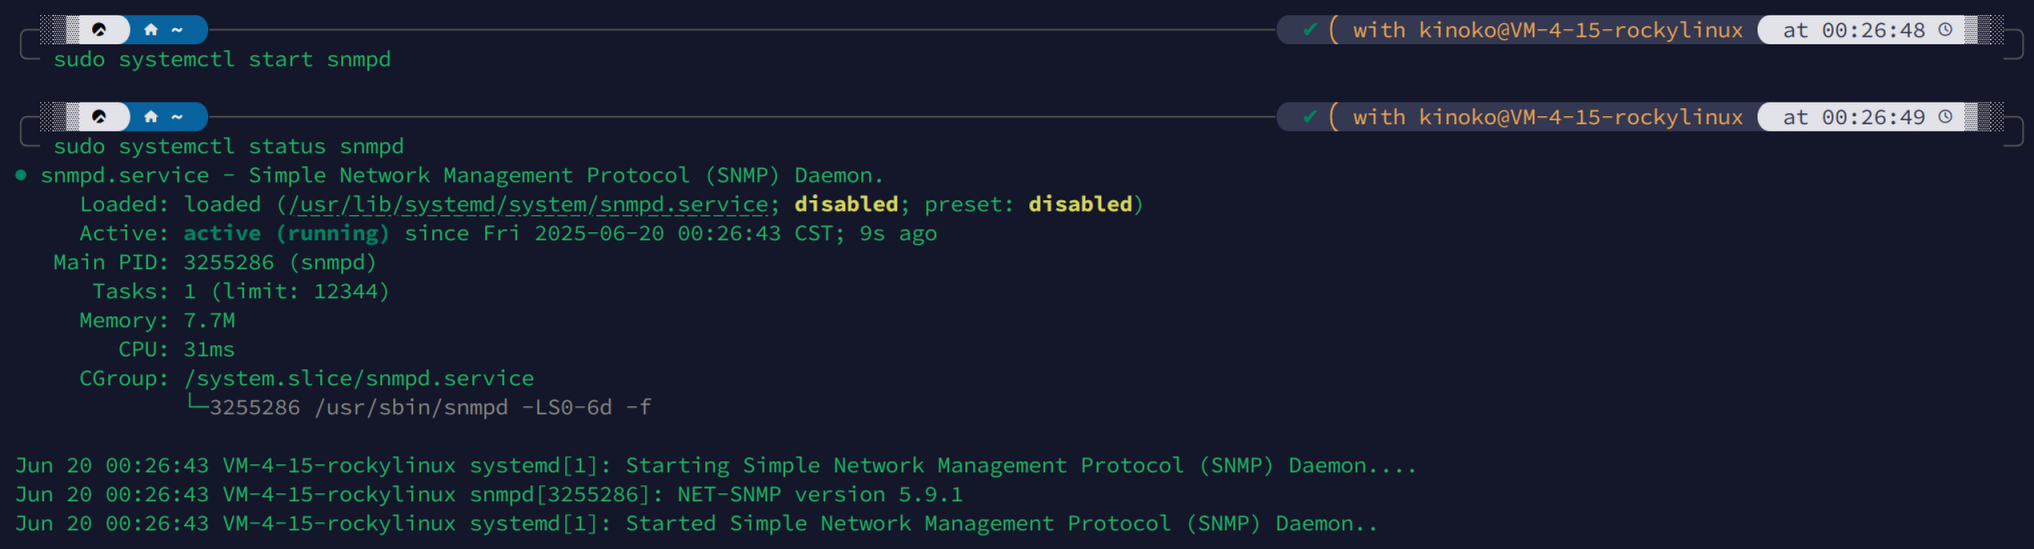
Task: Click the green checkmark in the first prompt
Action: [1309, 30]
